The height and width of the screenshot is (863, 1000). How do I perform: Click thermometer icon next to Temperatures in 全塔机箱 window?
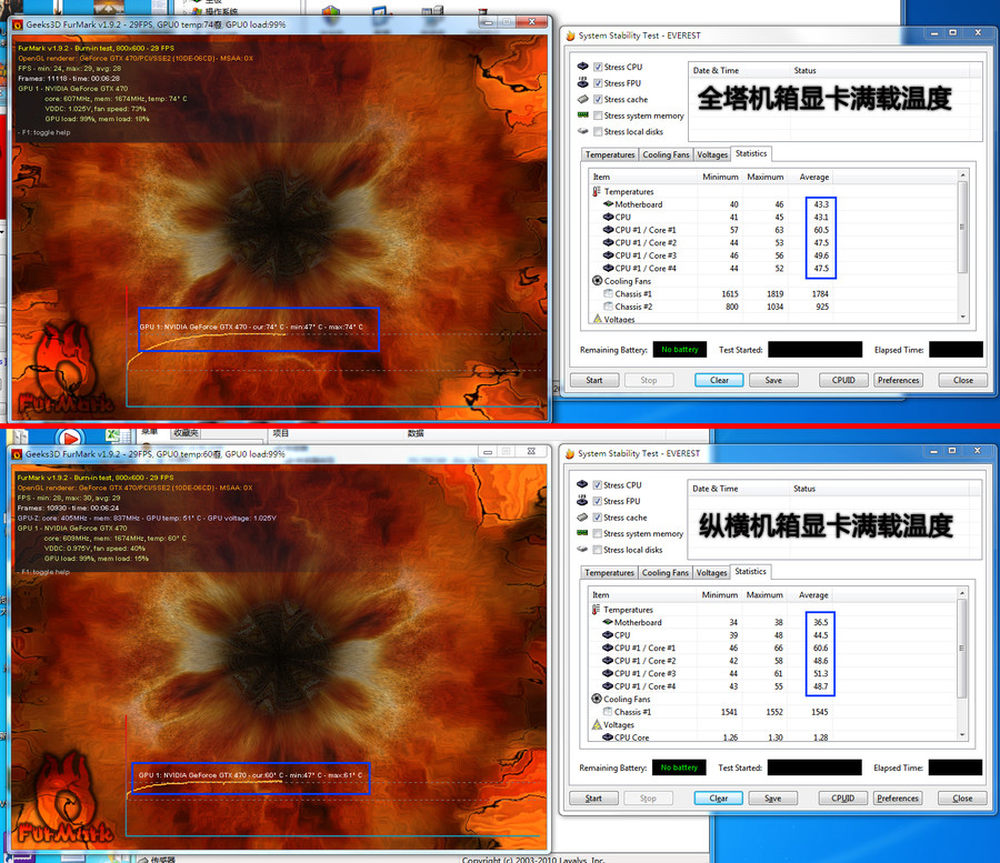(597, 191)
